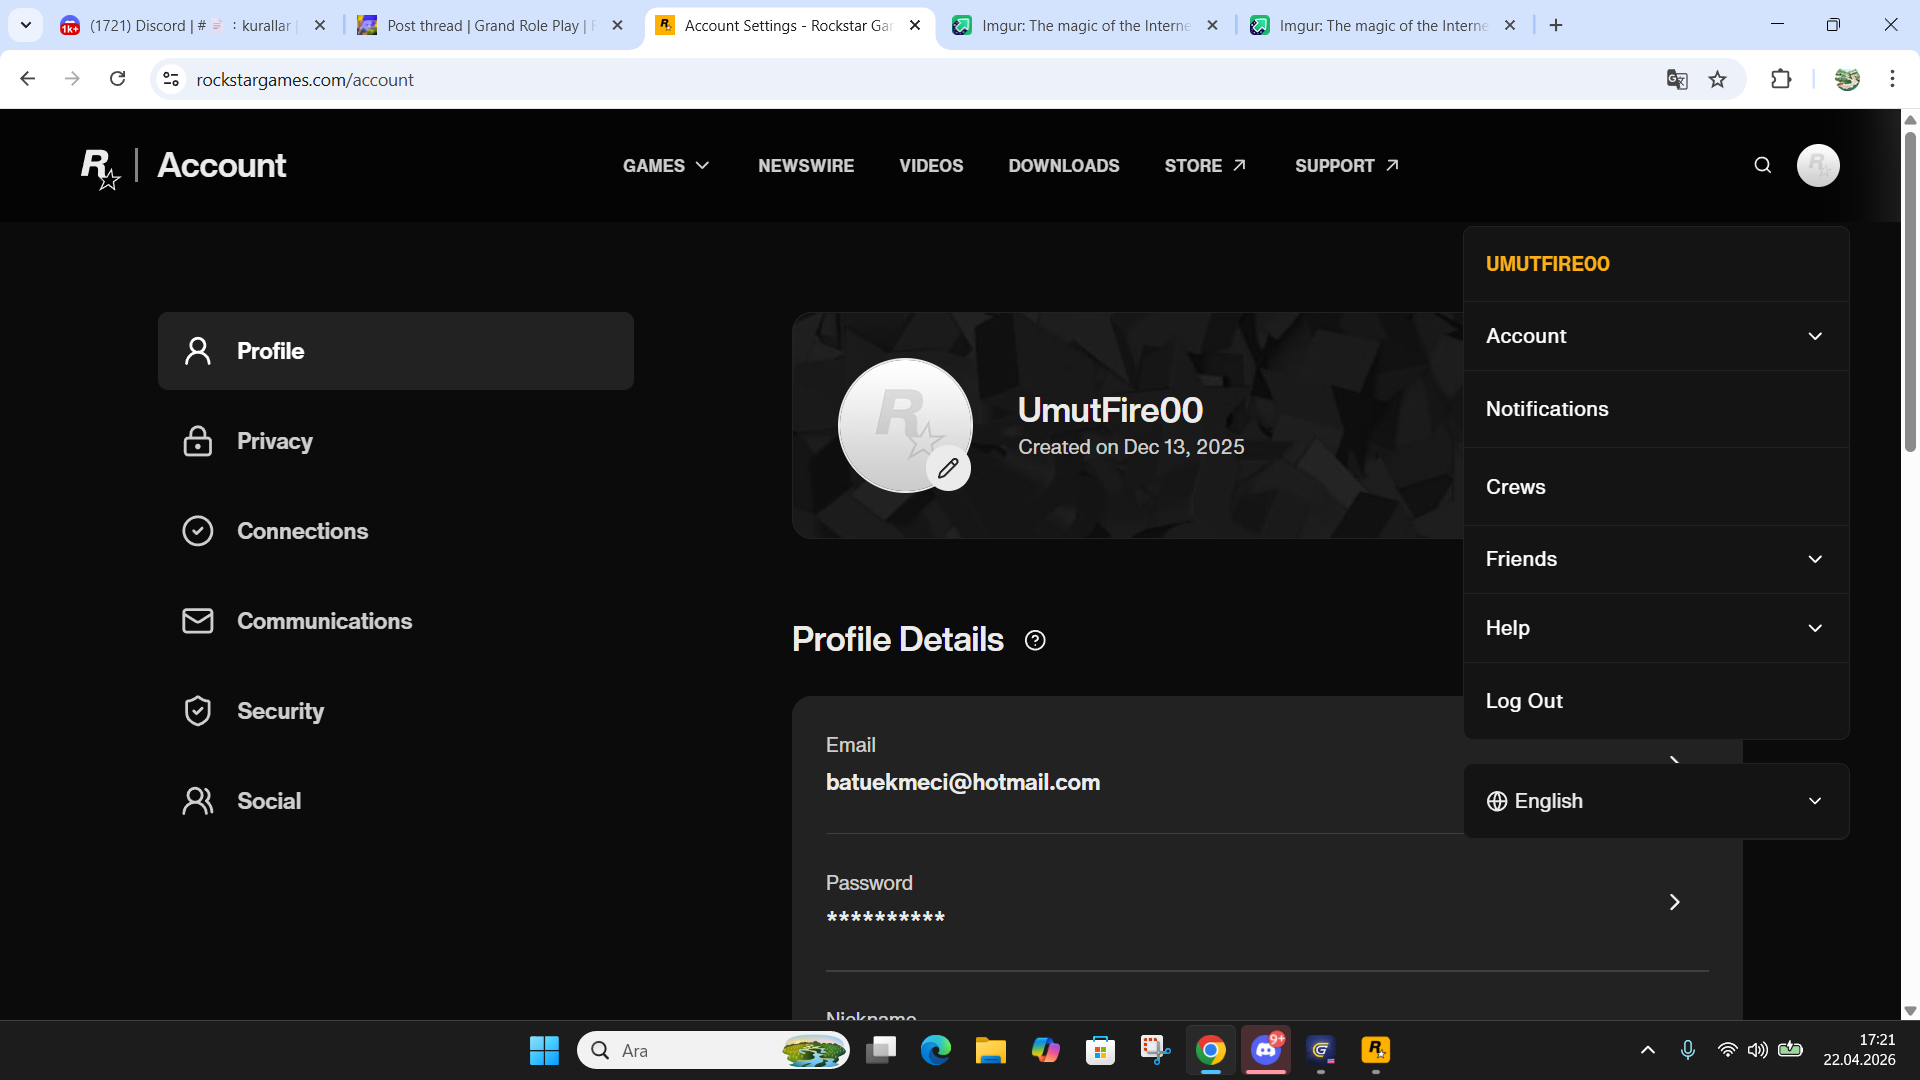Open the Games dropdown in navigation
The image size is (1920, 1080).
pyautogui.click(x=666, y=166)
